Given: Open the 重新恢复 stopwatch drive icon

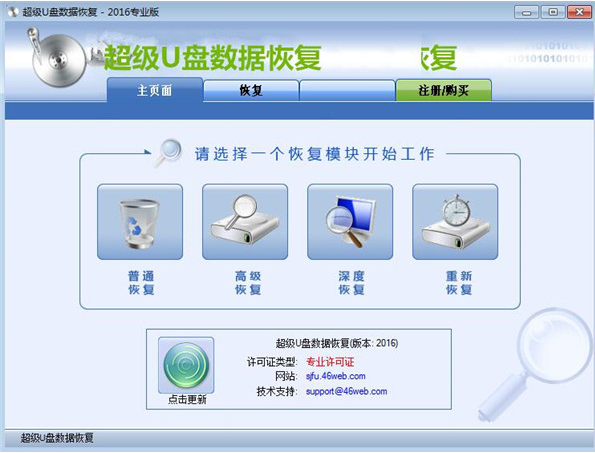Looking at the screenshot, I should tap(455, 222).
